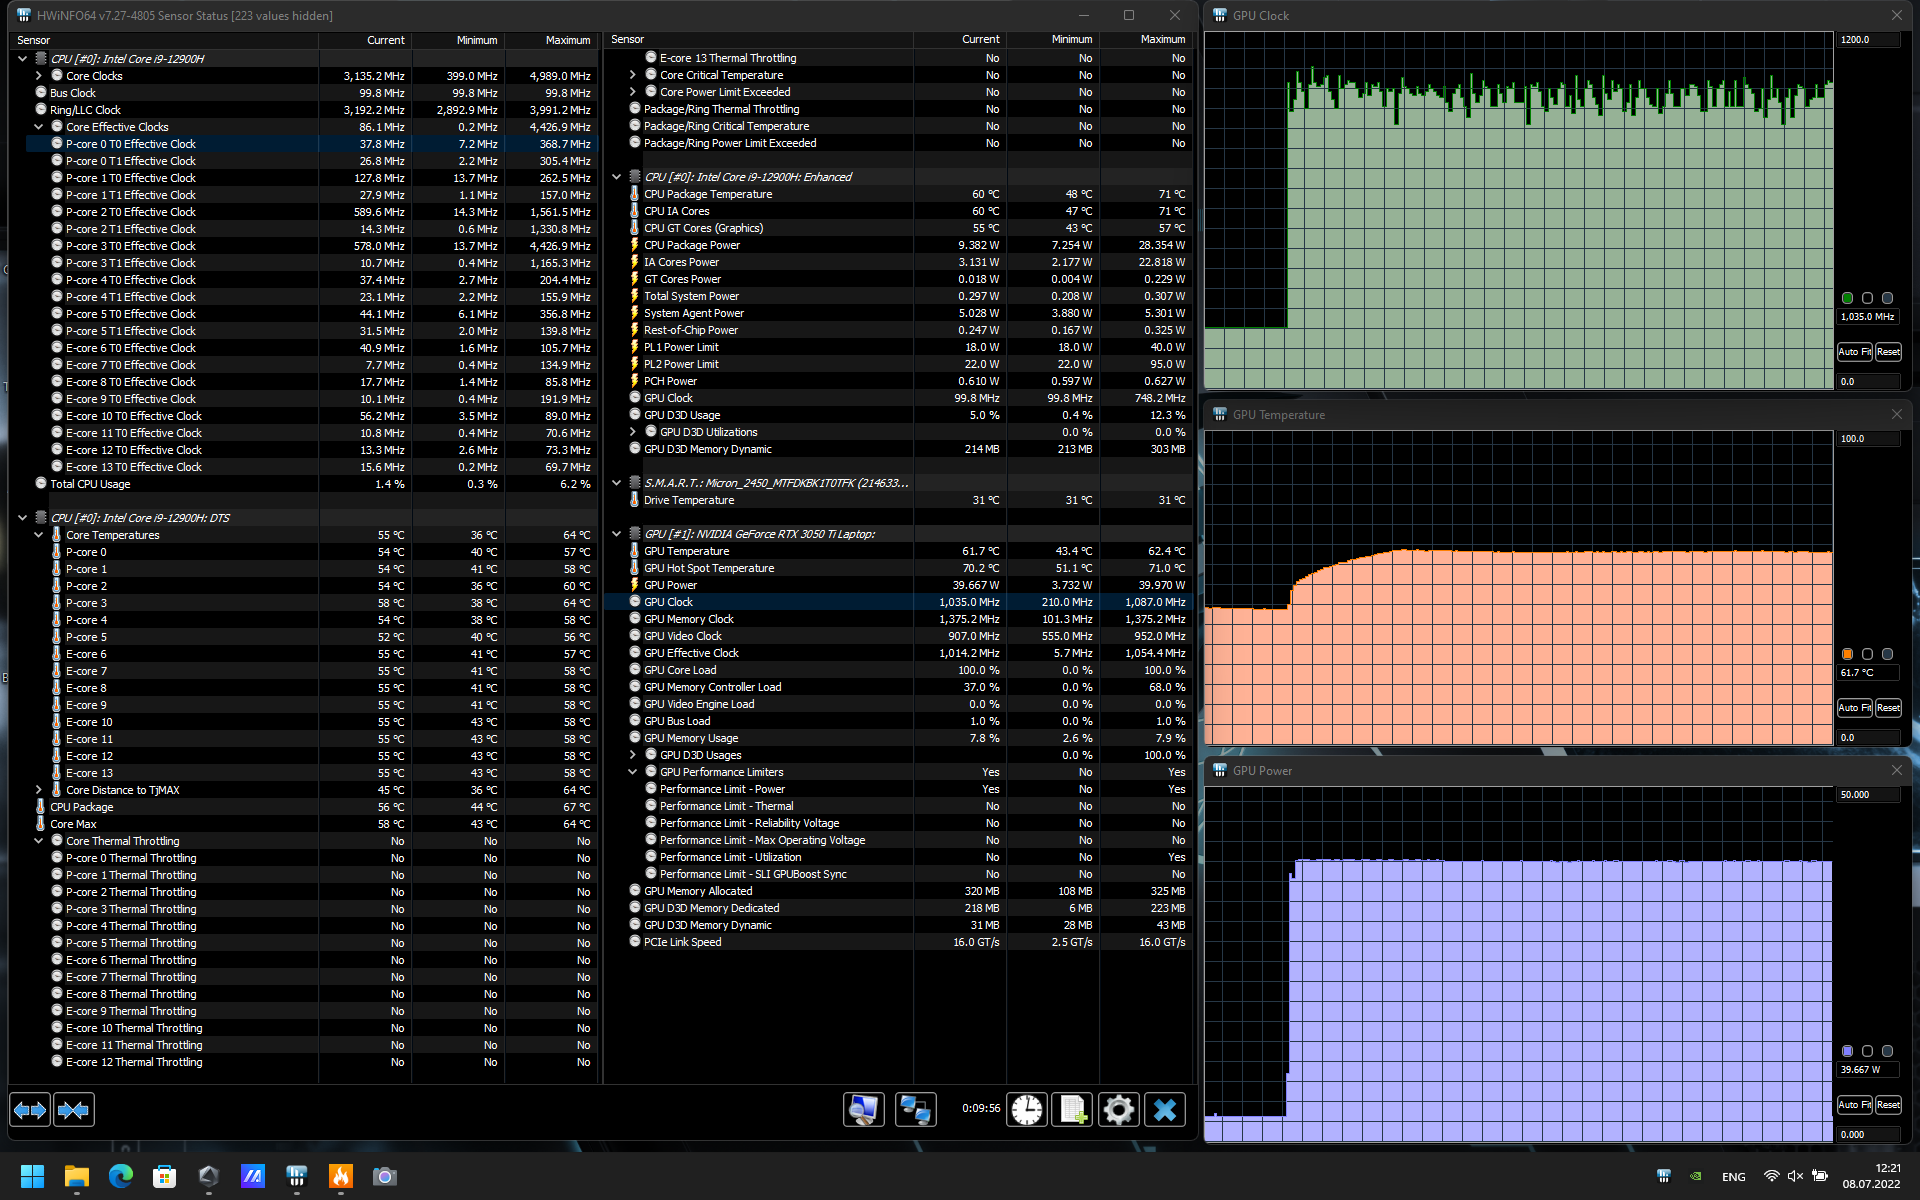The height and width of the screenshot is (1200, 1920).
Task: Collapse GPU Performance Limiters group
Action: (x=632, y=772)
